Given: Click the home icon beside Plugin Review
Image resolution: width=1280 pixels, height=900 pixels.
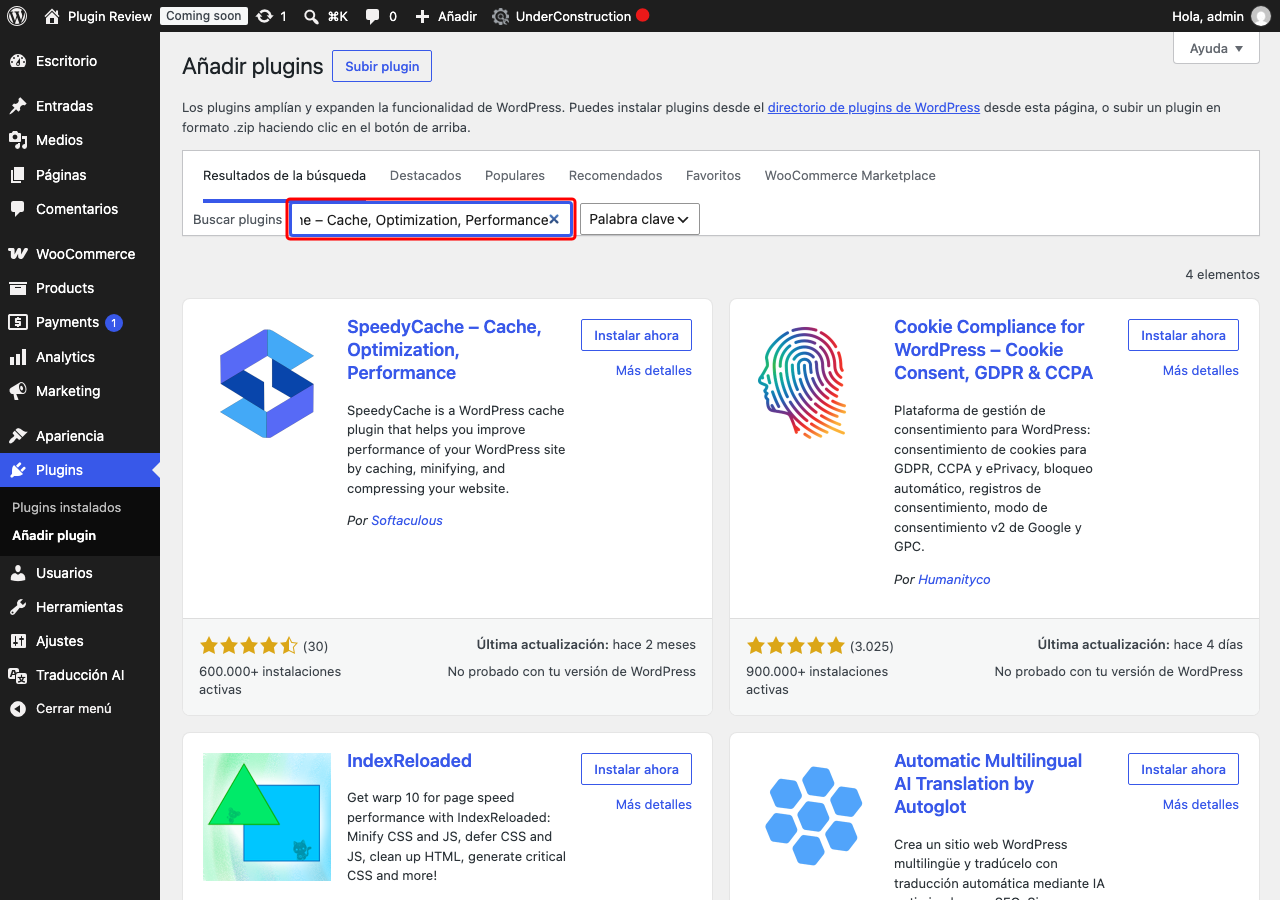Looking at the screenshot, I should [52, 16].
